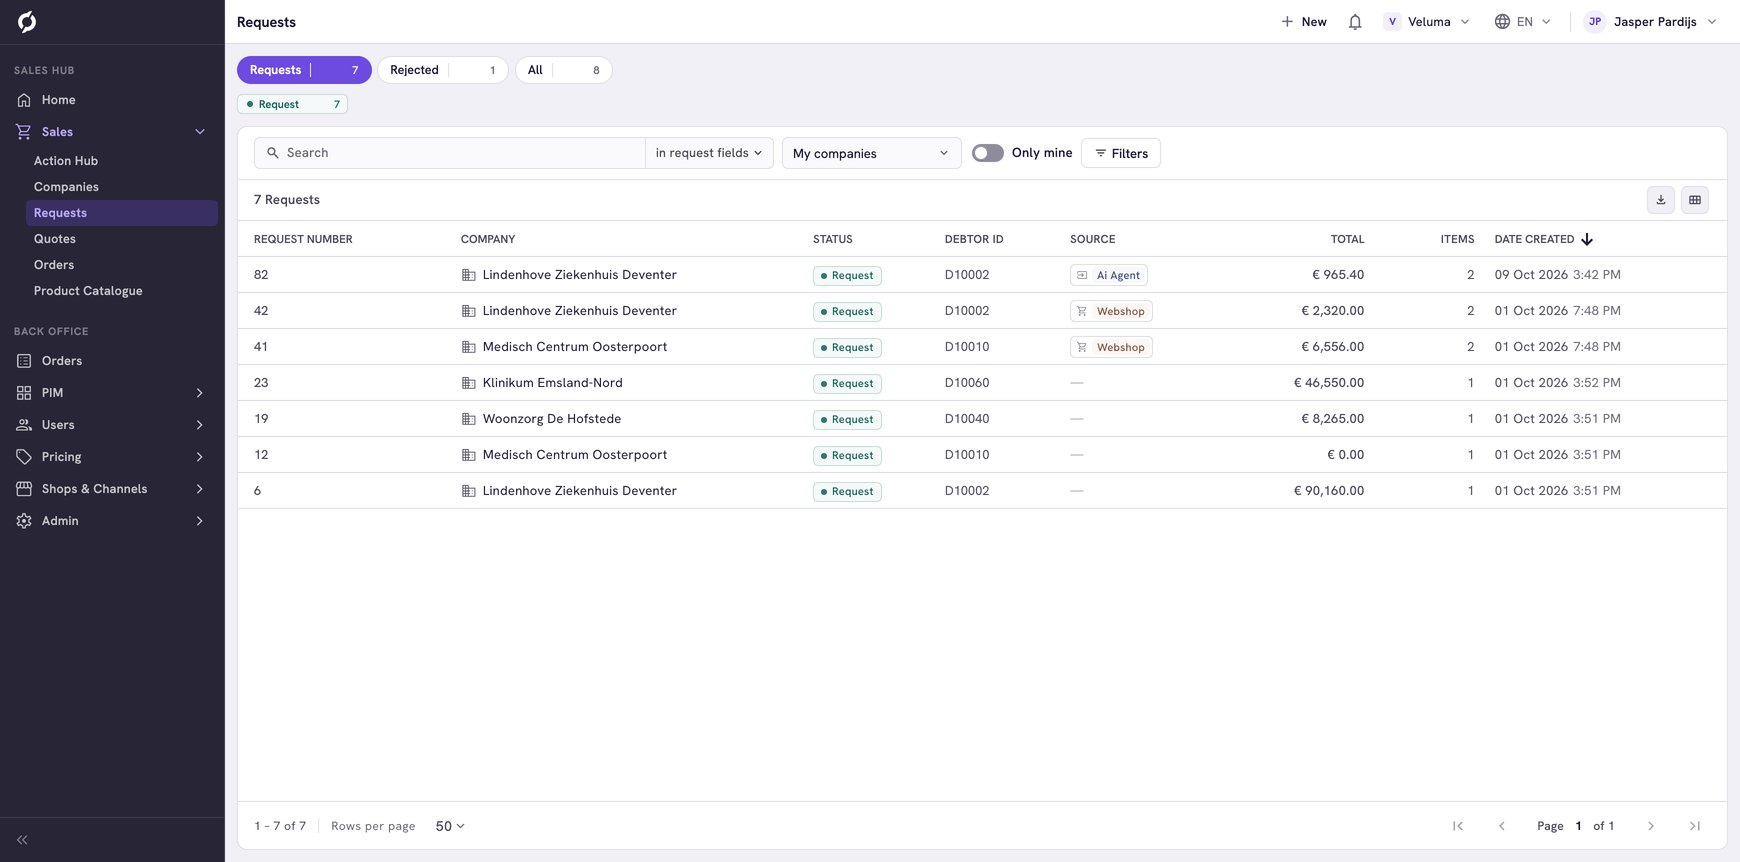Screen dimensions: 1740x862
Task: Click the JP user avatar
Action: coord(1595,22)
